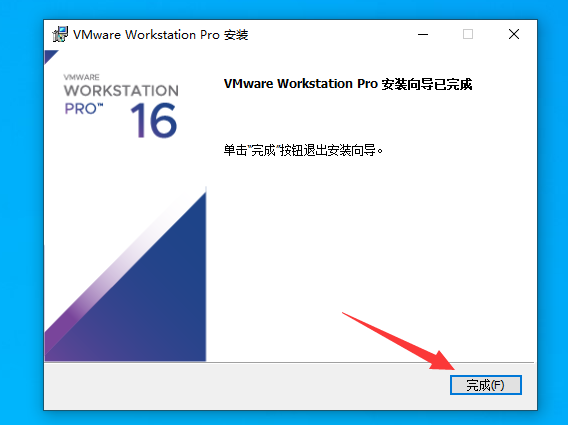The height and width of the screenshot is (425, 568).
Task: Click the small blue corner triangle graphic
Action: pyautogui.click(x=50, y=56)
